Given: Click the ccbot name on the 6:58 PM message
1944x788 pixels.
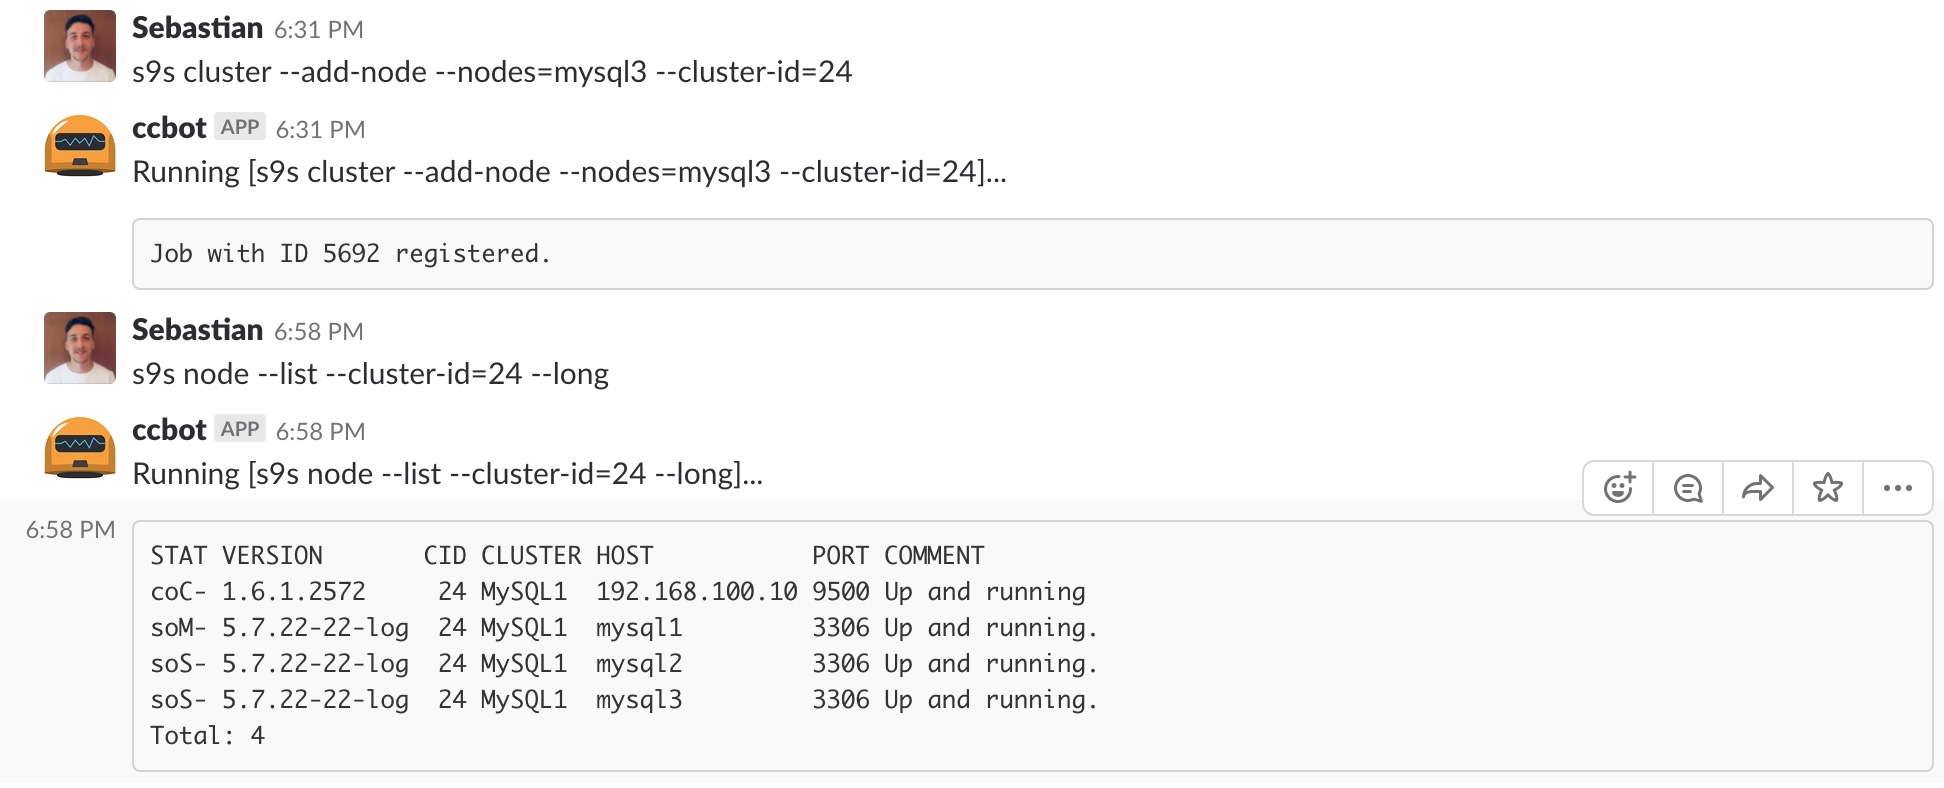Looking at the screenshot, I should pos(169,430).
